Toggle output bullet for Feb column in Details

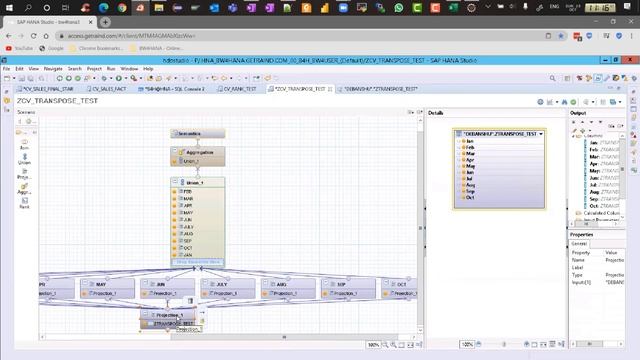[463, 147]
